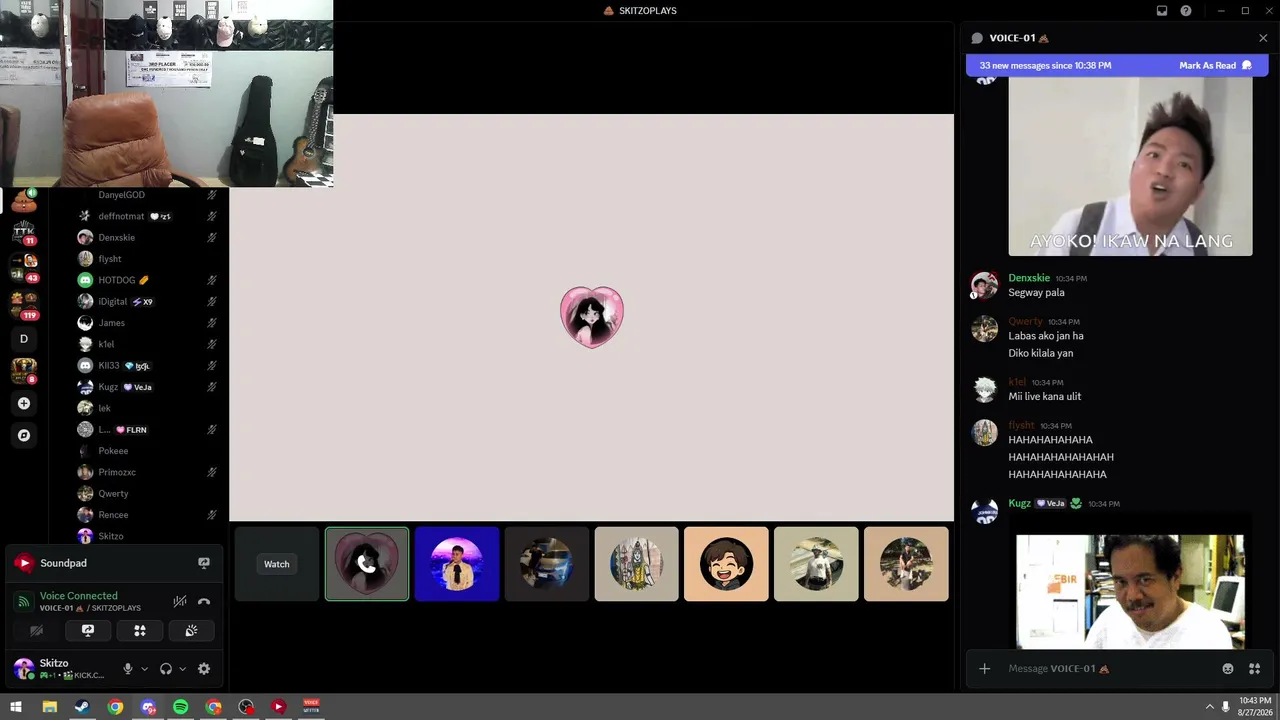This screenshot has height=720, width=1280.
Task: Open the Discord help question-mark icon
Action: (x=1186, y=11)
